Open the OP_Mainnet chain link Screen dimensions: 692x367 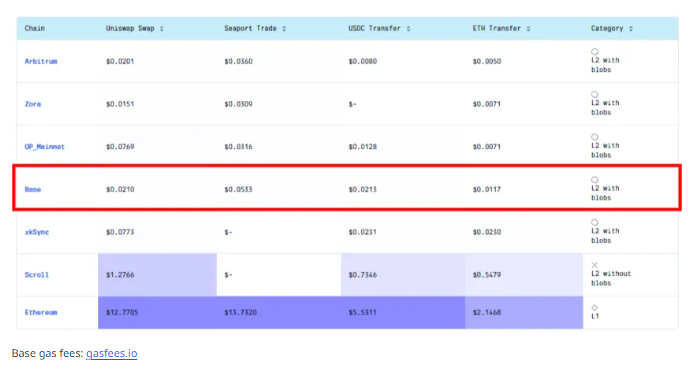tap(45, 147)
